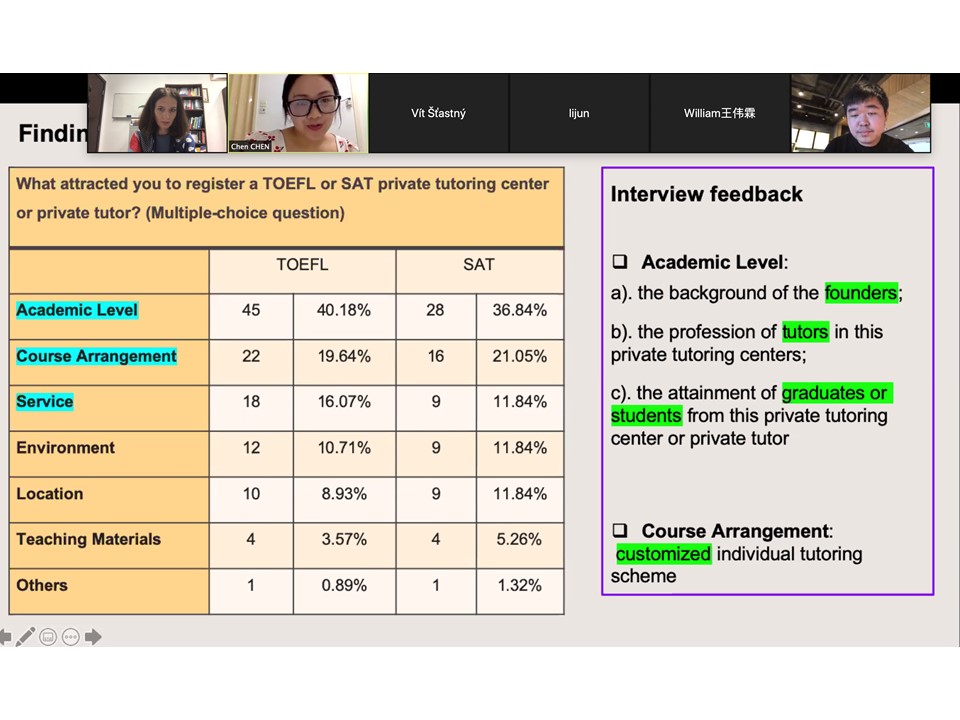
Task: Click the Teaching Materials row label
Action: [89, 539]
